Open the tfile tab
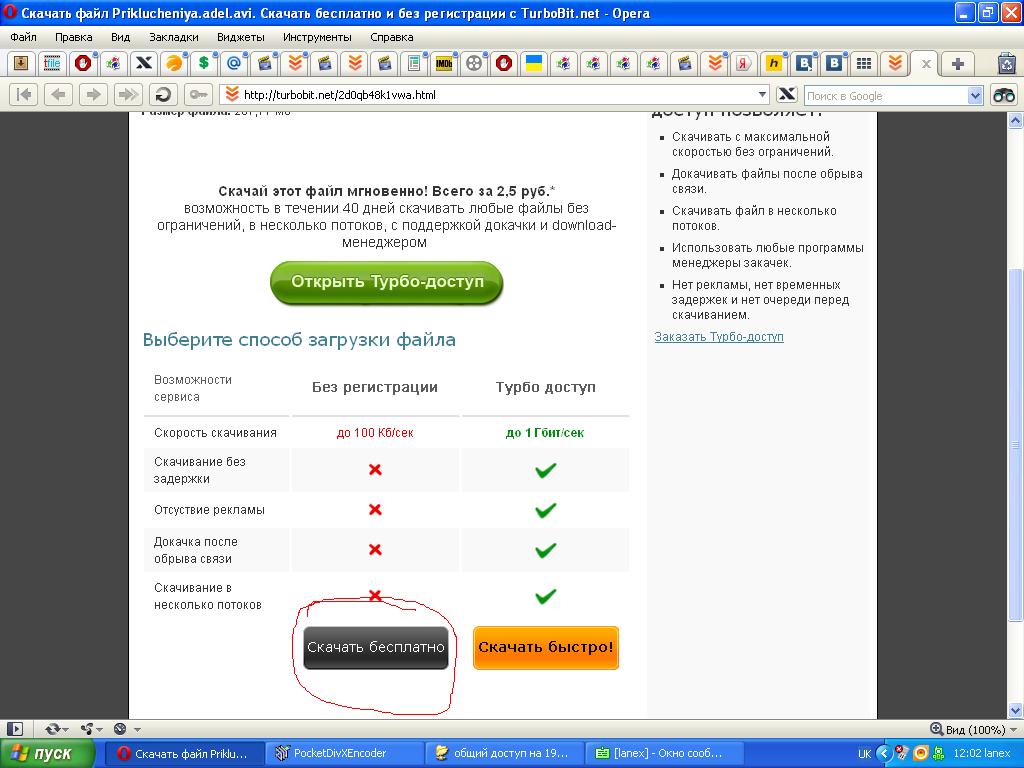The width and height of the screenshot is (1024, 768). click(x=52, y=63)
